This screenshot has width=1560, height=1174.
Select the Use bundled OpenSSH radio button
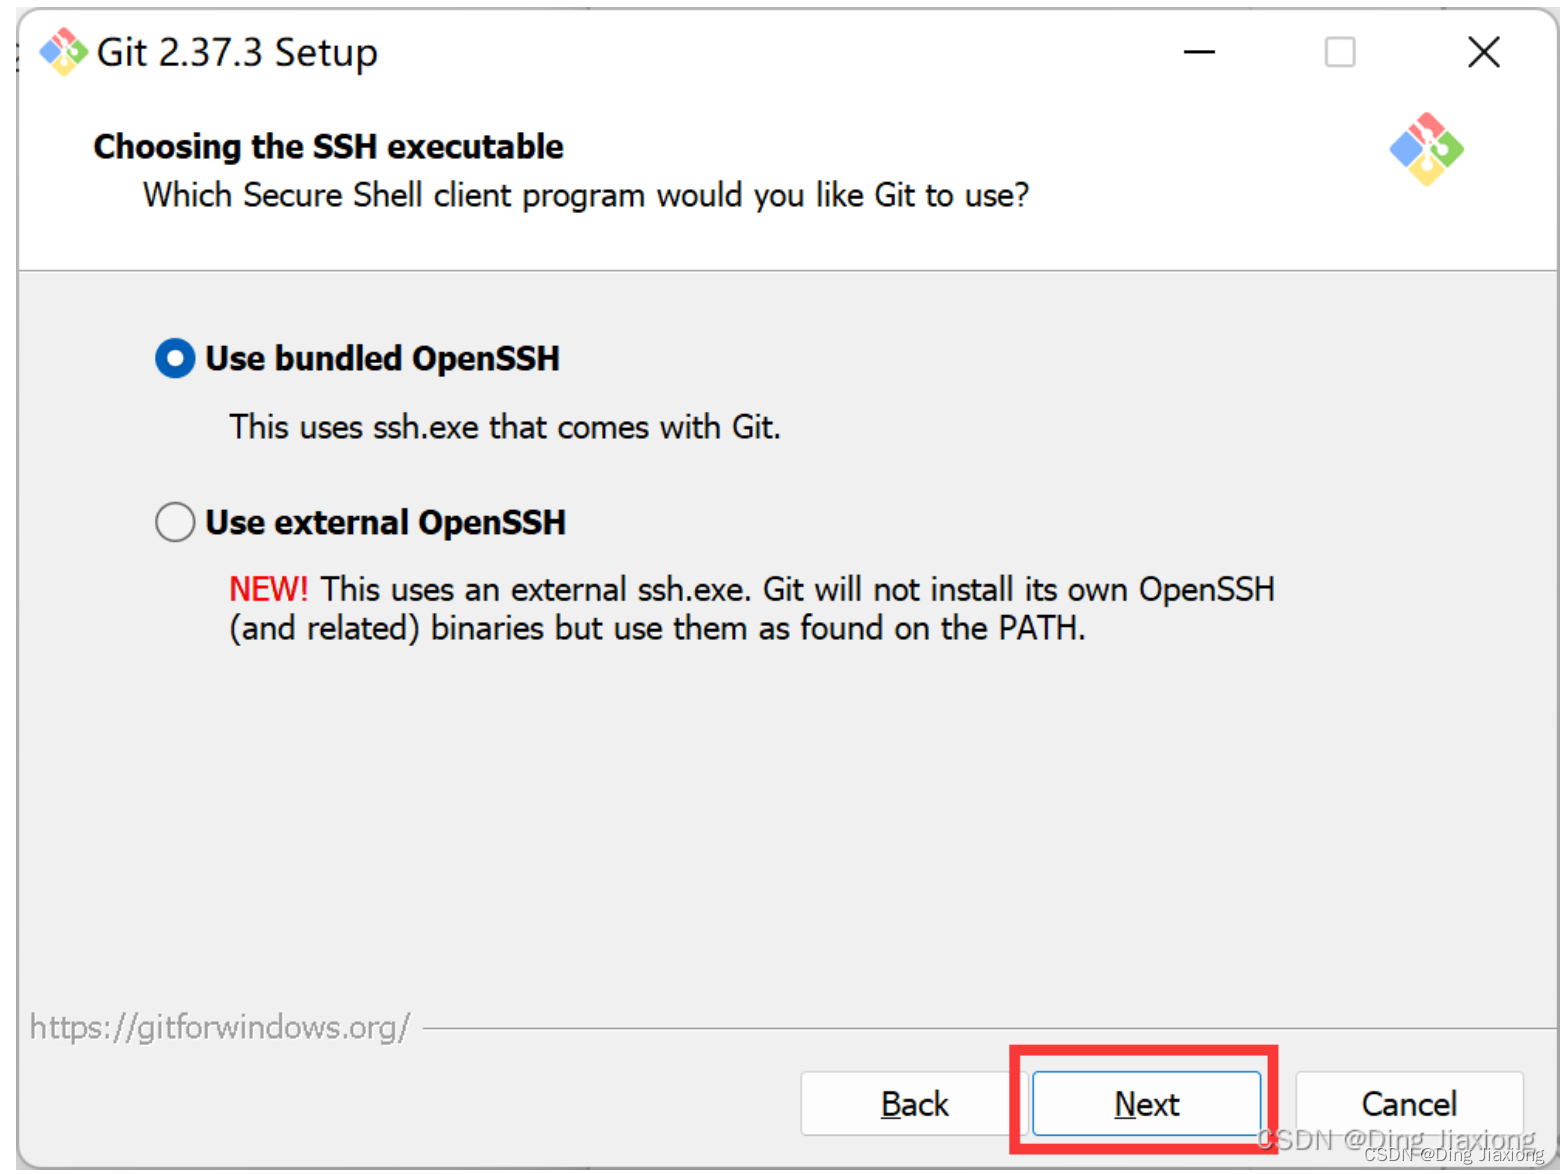click(175, 358)
